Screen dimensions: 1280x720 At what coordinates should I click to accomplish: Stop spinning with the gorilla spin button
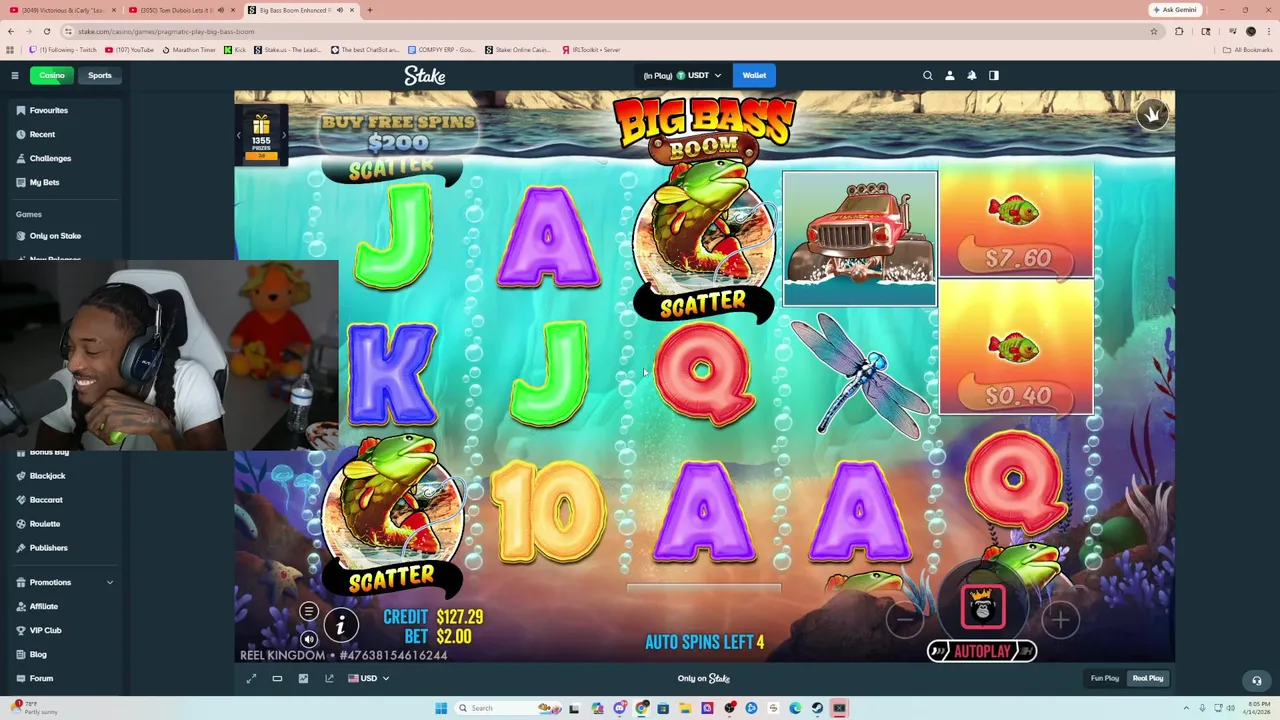click(982, 606)
